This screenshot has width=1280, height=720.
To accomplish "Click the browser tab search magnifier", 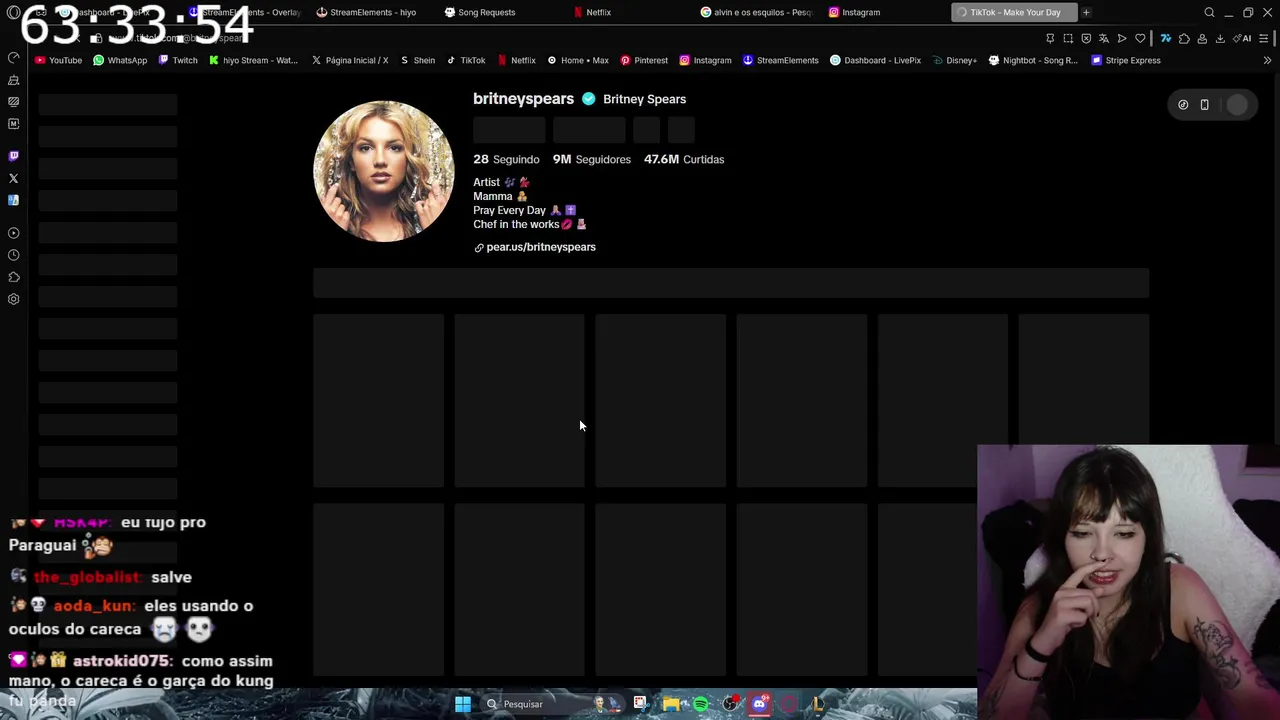I will pos(1209,12).
